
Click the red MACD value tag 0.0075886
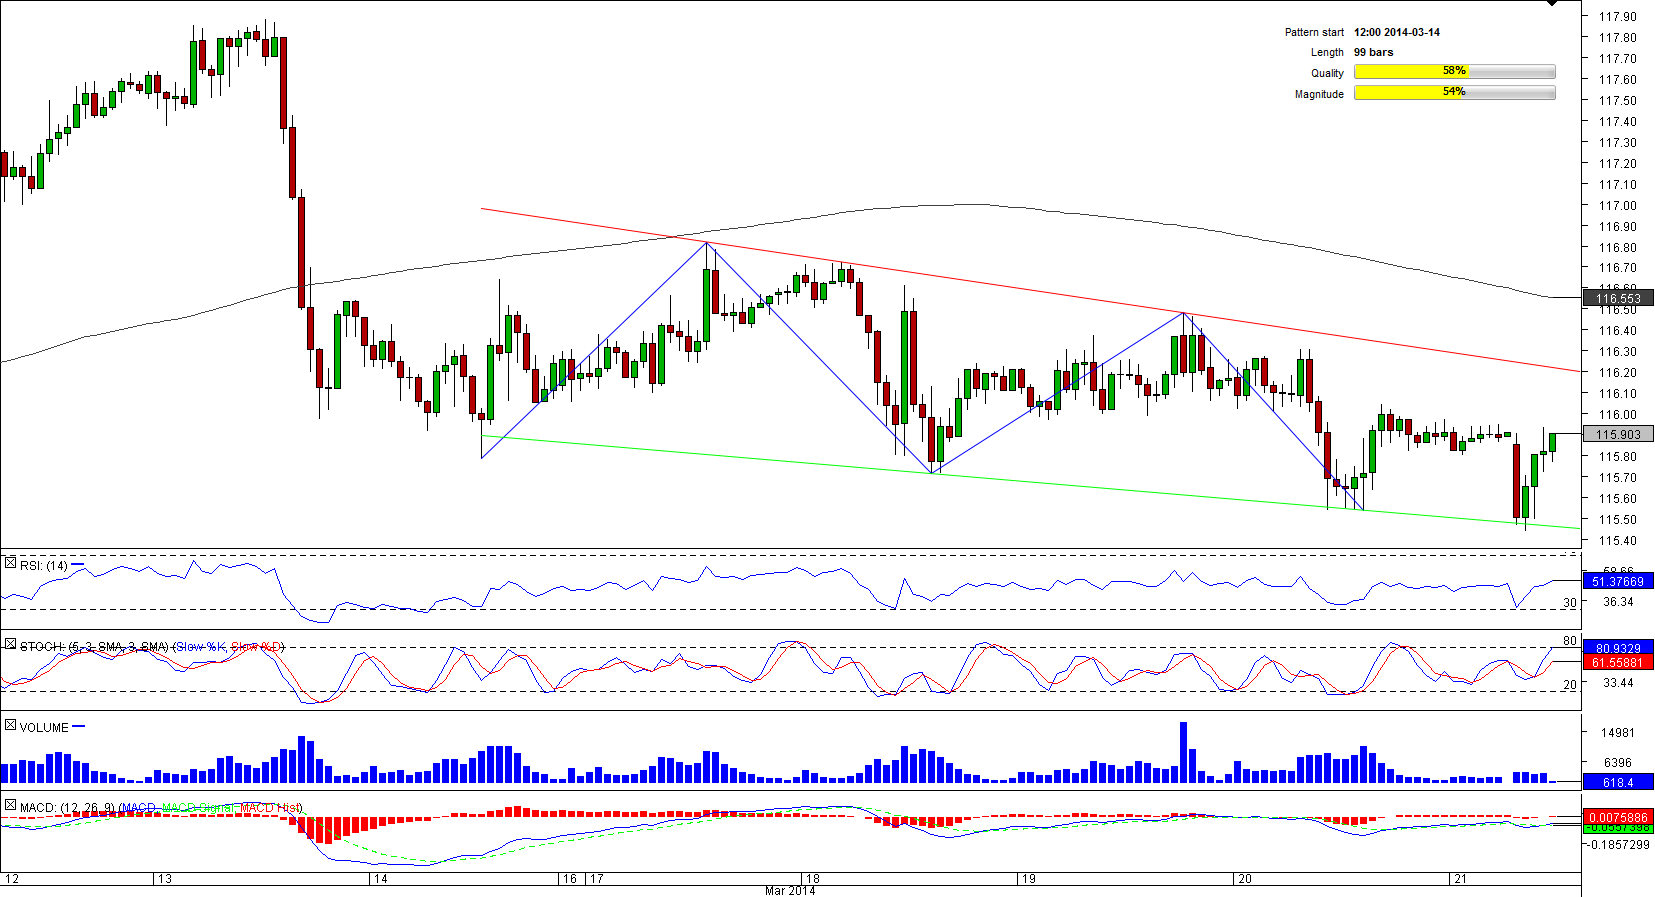point(1617,817)
